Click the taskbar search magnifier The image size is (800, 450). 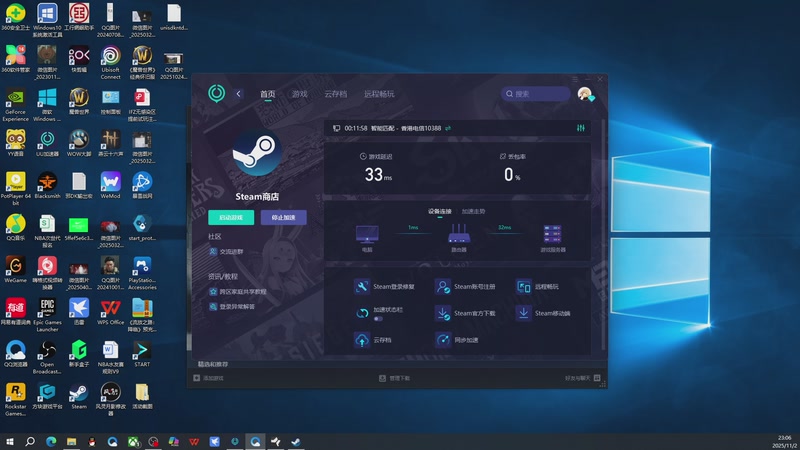[30, 441]
